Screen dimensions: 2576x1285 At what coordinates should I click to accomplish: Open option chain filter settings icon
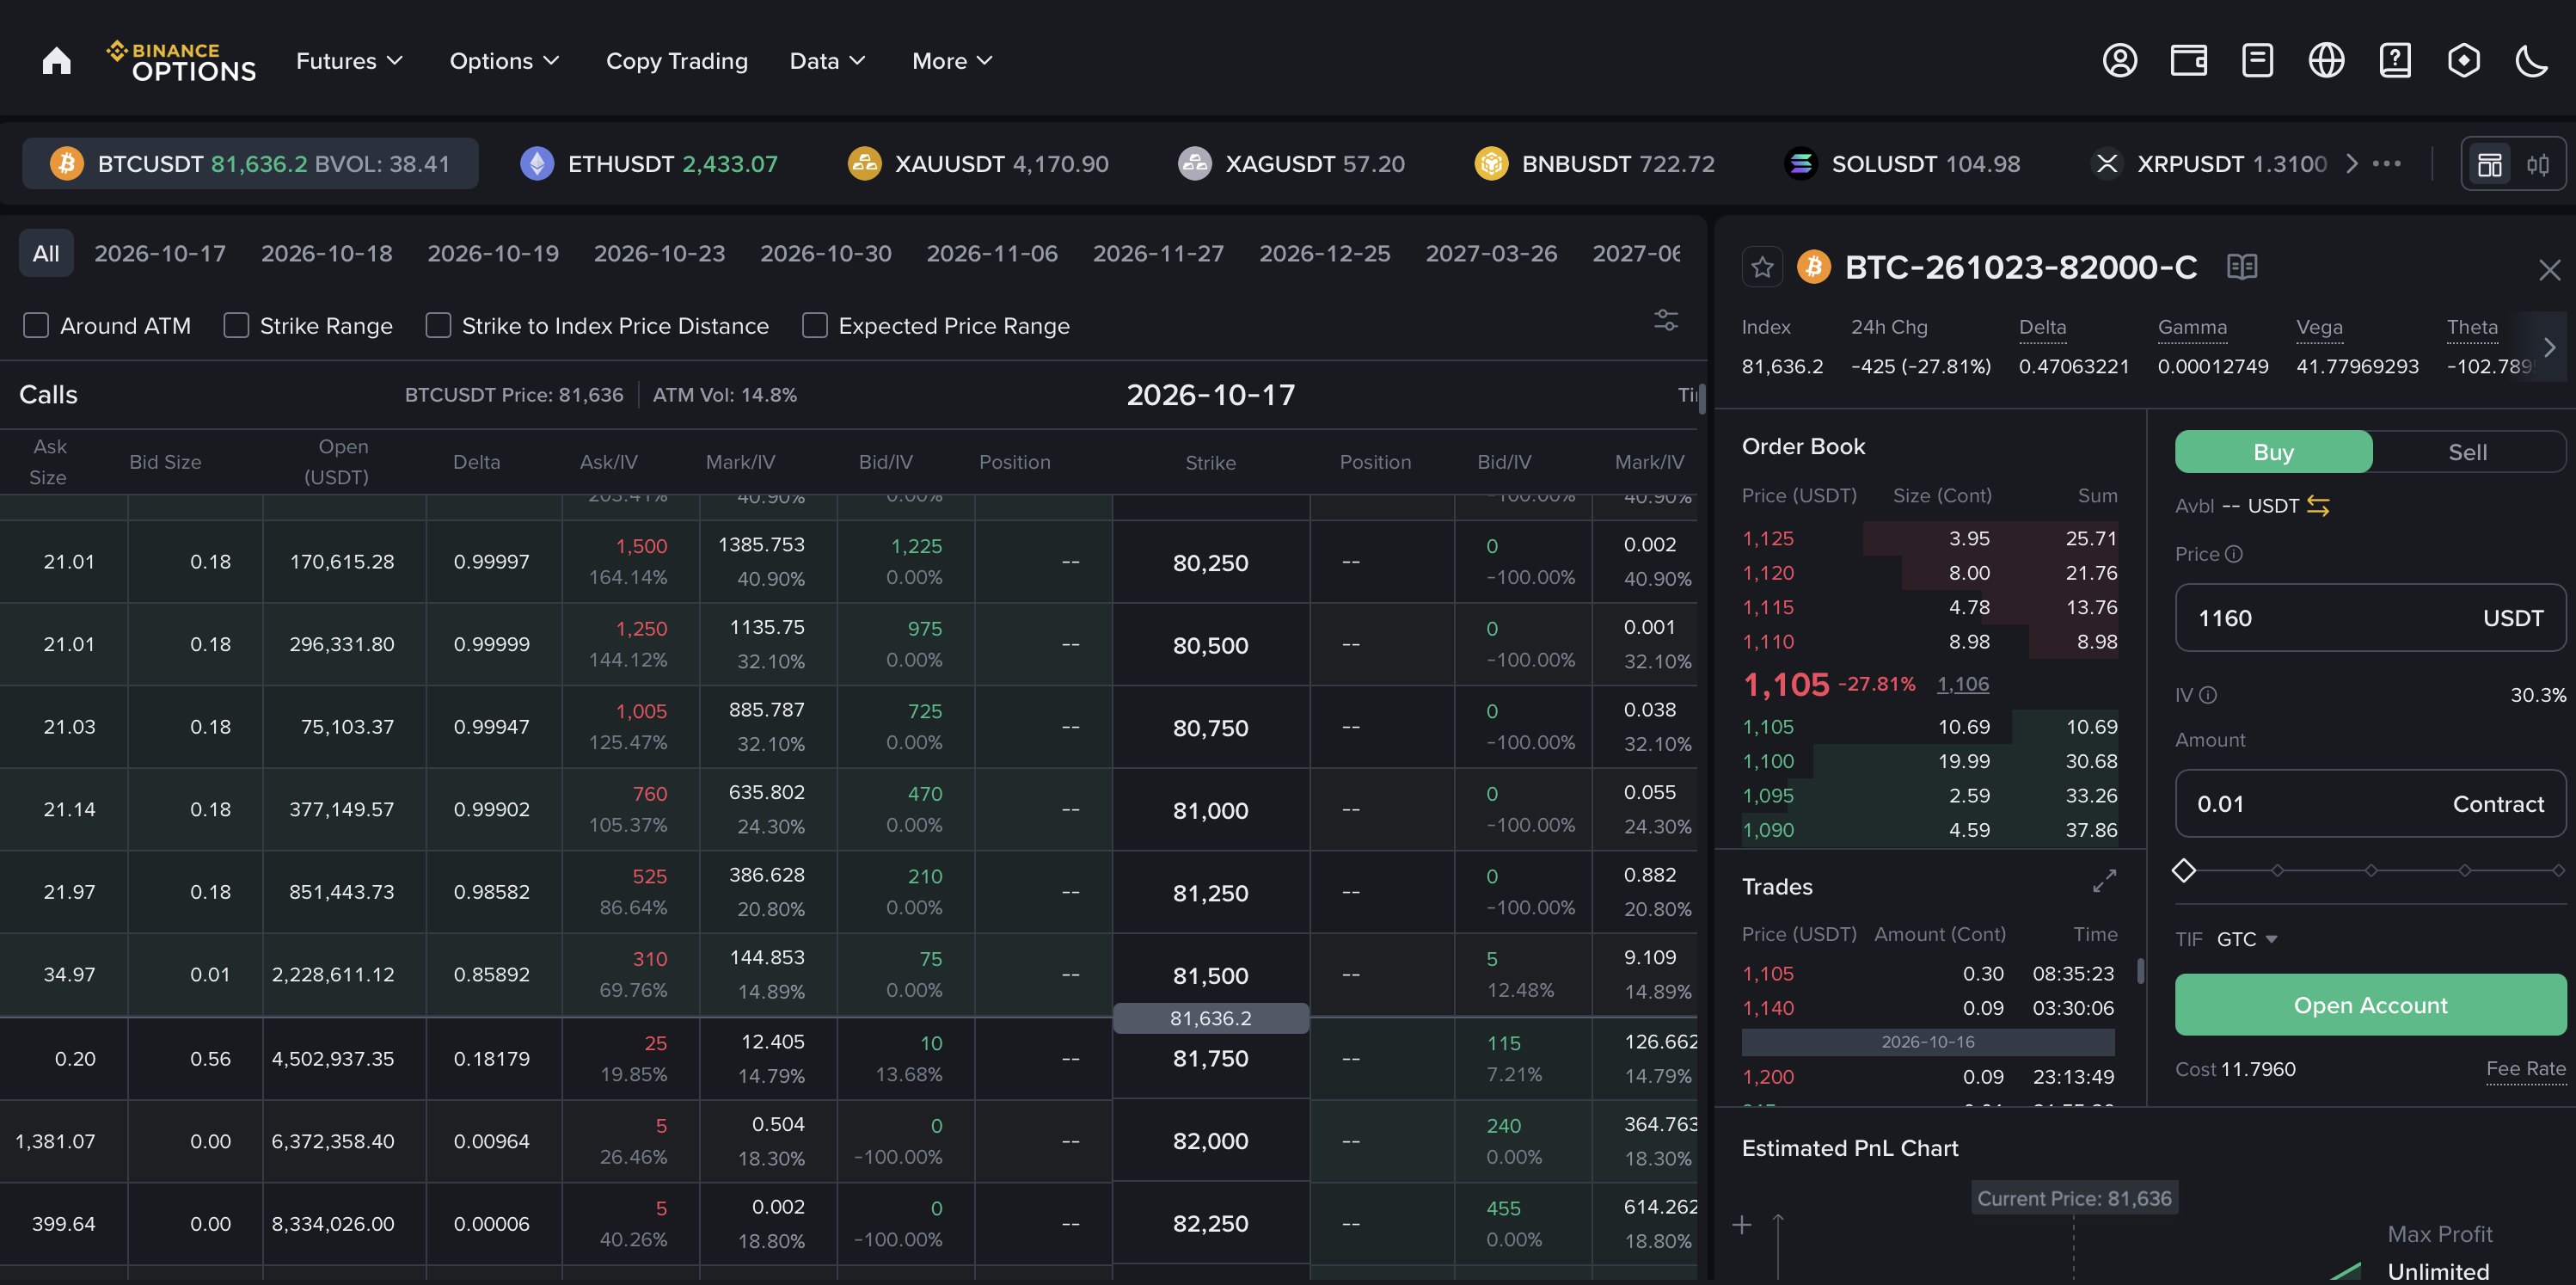click(x=1665, y=321)
